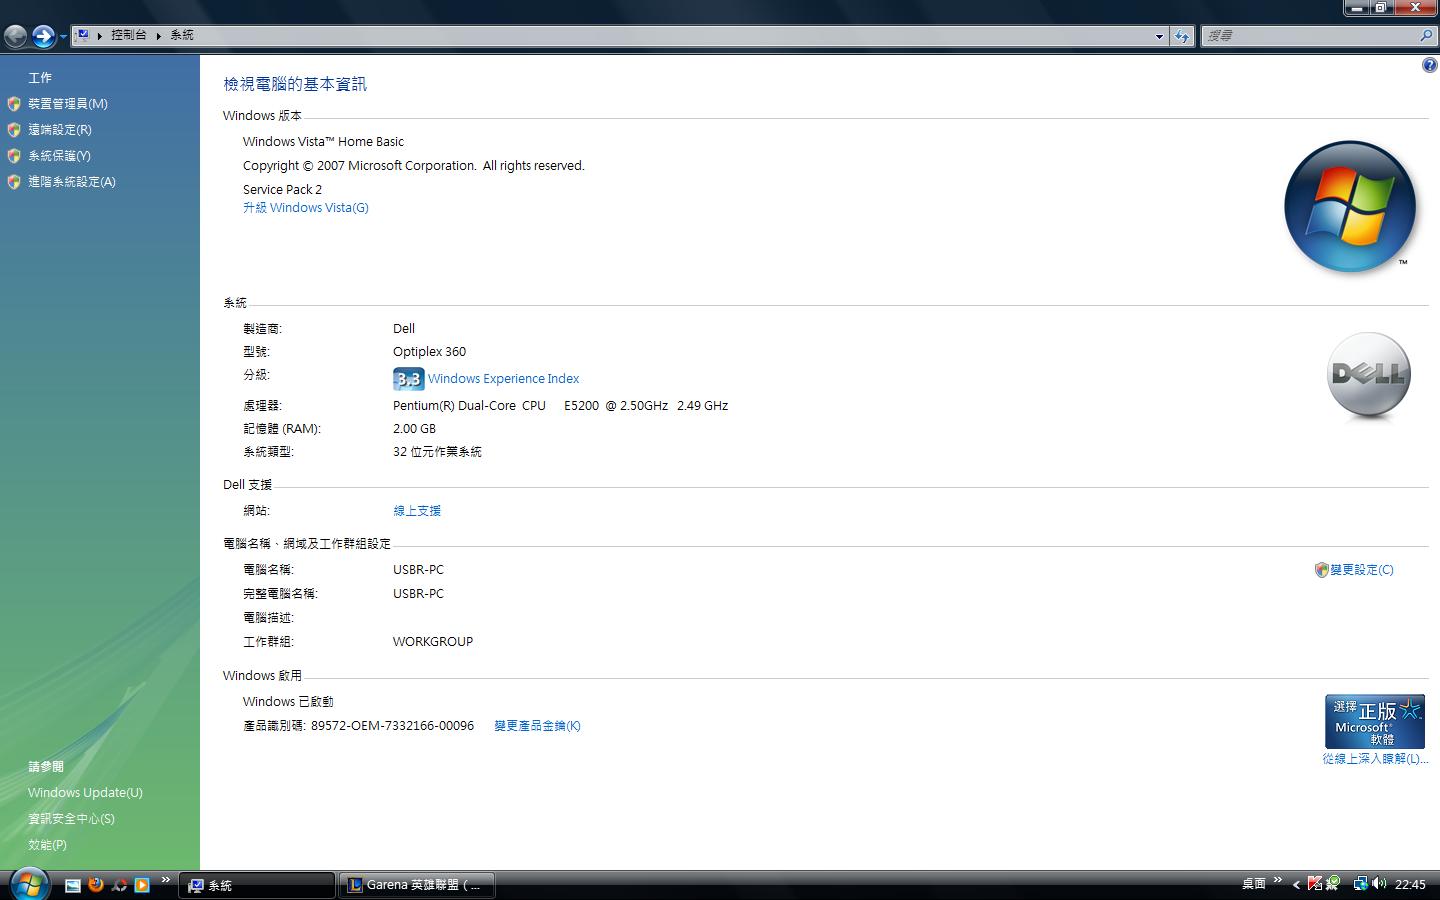This screenshot has width=1440, height=900.
Task: Open the Windows Start orb
Action: pos(29,884)
